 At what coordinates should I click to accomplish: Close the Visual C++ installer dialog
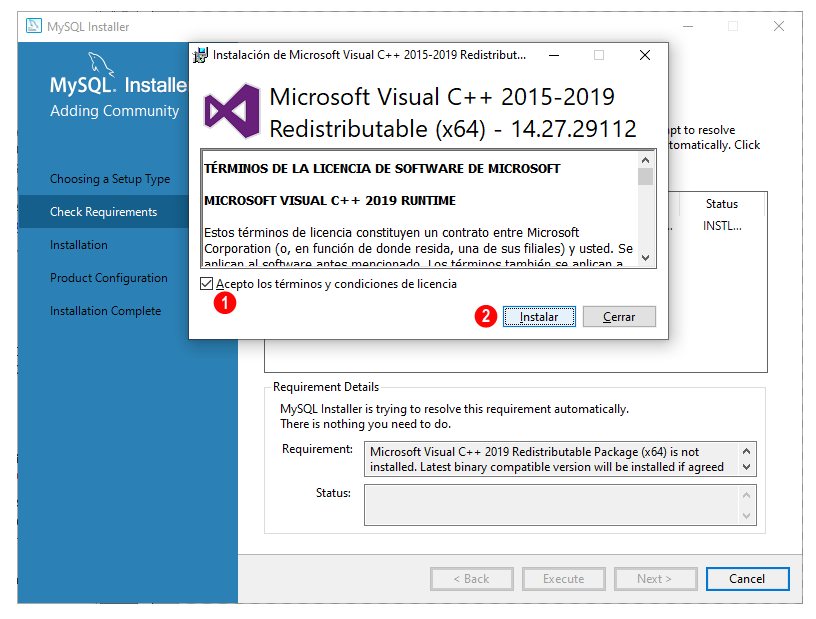[645, 55]
